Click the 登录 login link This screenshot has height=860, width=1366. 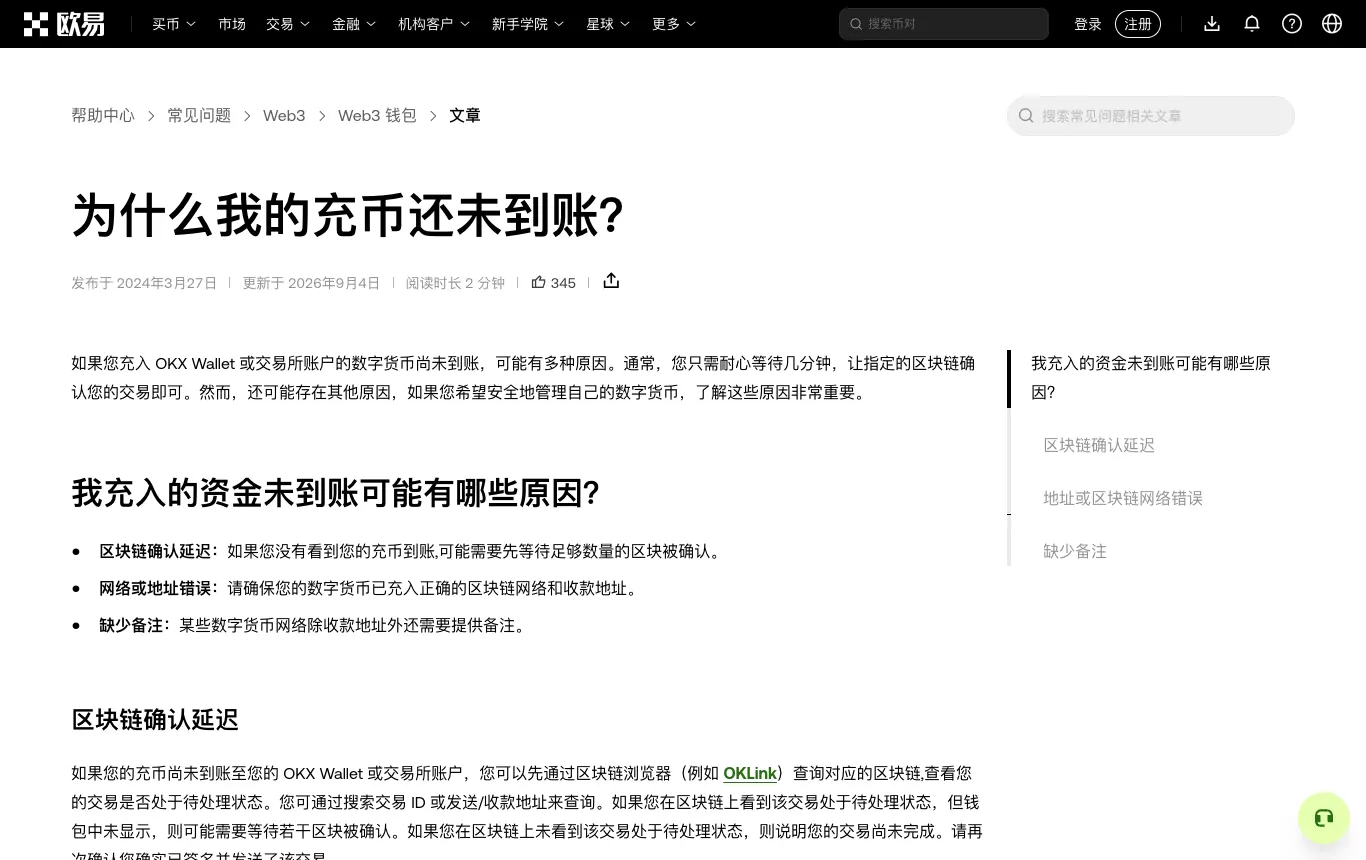coord(1088,24)
